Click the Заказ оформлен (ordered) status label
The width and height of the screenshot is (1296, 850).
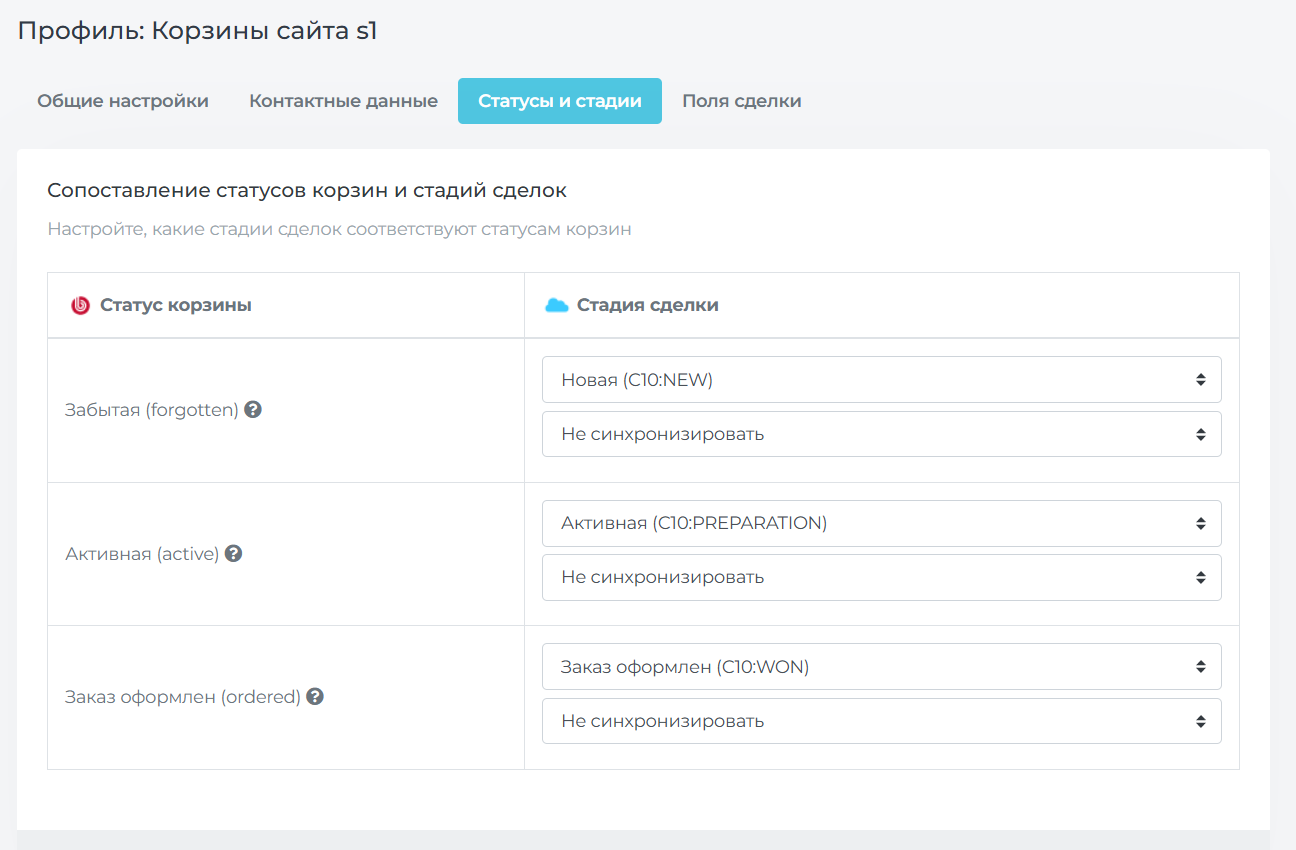tap(182, 697)
